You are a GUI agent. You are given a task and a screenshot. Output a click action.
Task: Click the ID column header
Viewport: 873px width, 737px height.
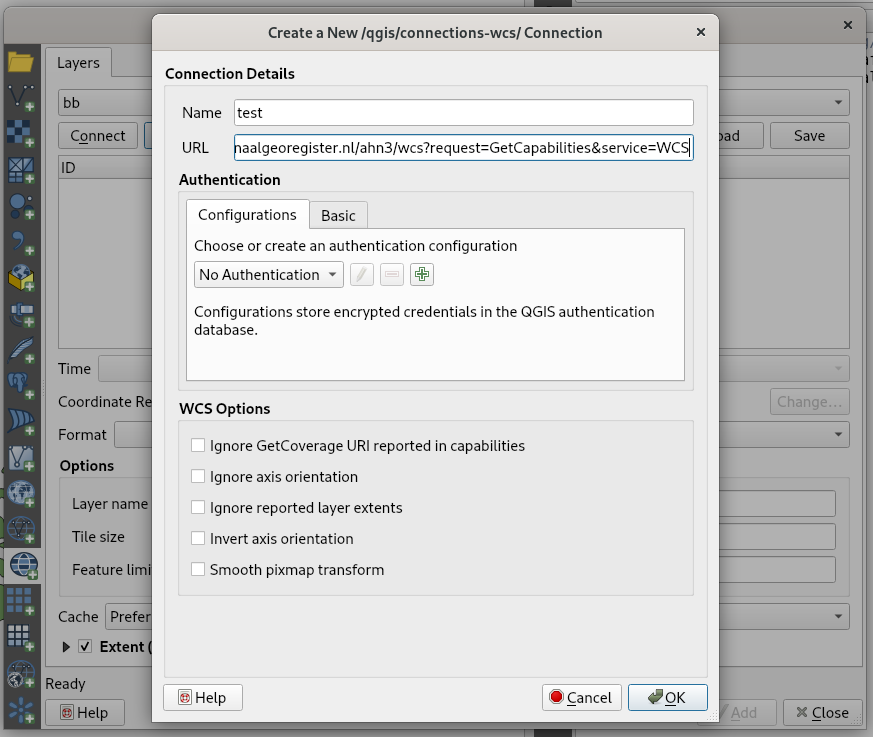(105, 168)
